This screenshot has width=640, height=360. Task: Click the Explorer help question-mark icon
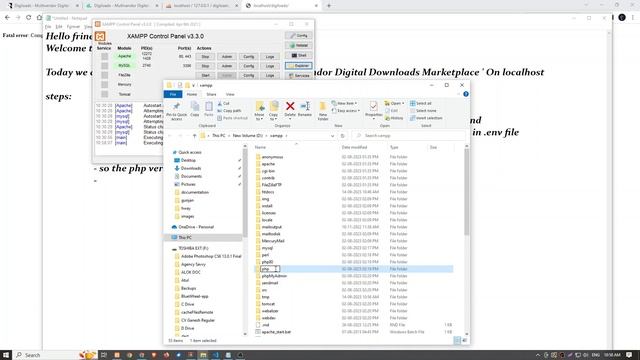466,94
